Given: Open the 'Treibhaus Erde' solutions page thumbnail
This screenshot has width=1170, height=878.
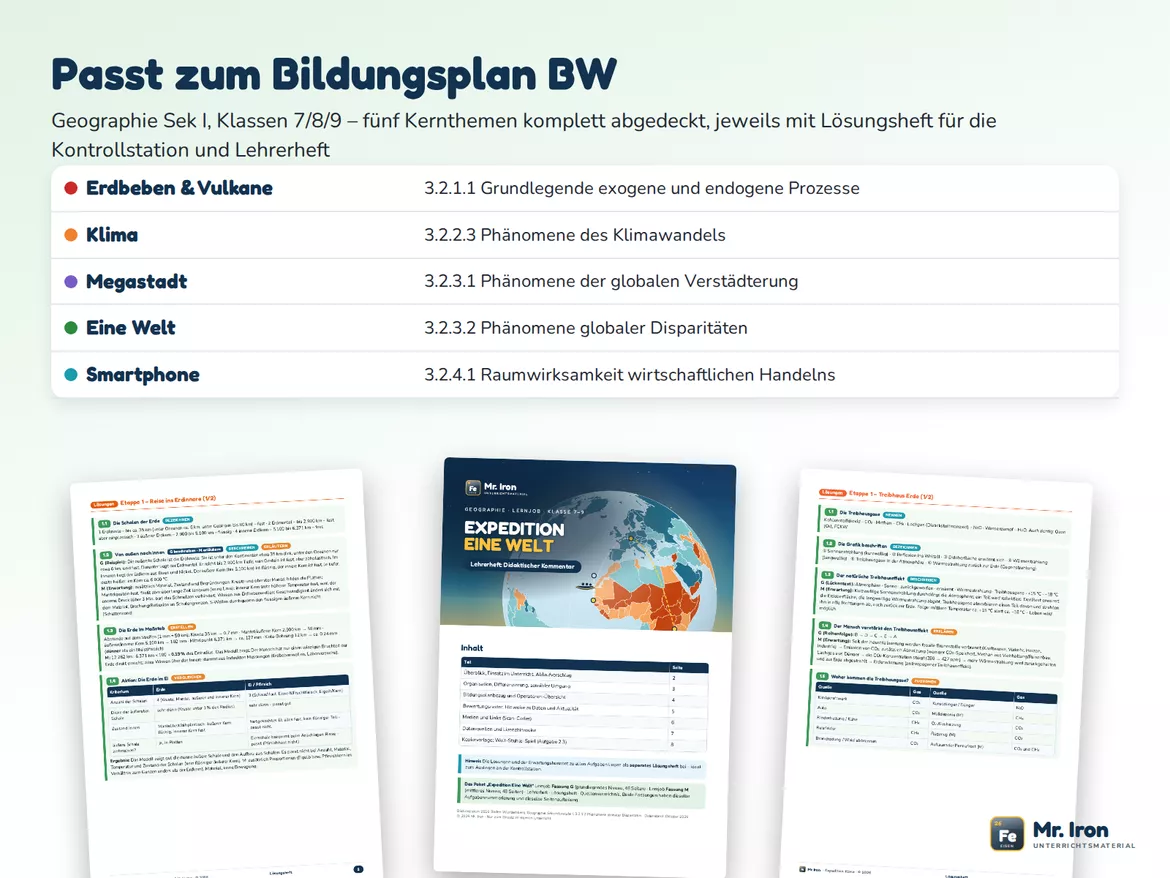Looking at the screenshot, I should [x=936, y=675].
